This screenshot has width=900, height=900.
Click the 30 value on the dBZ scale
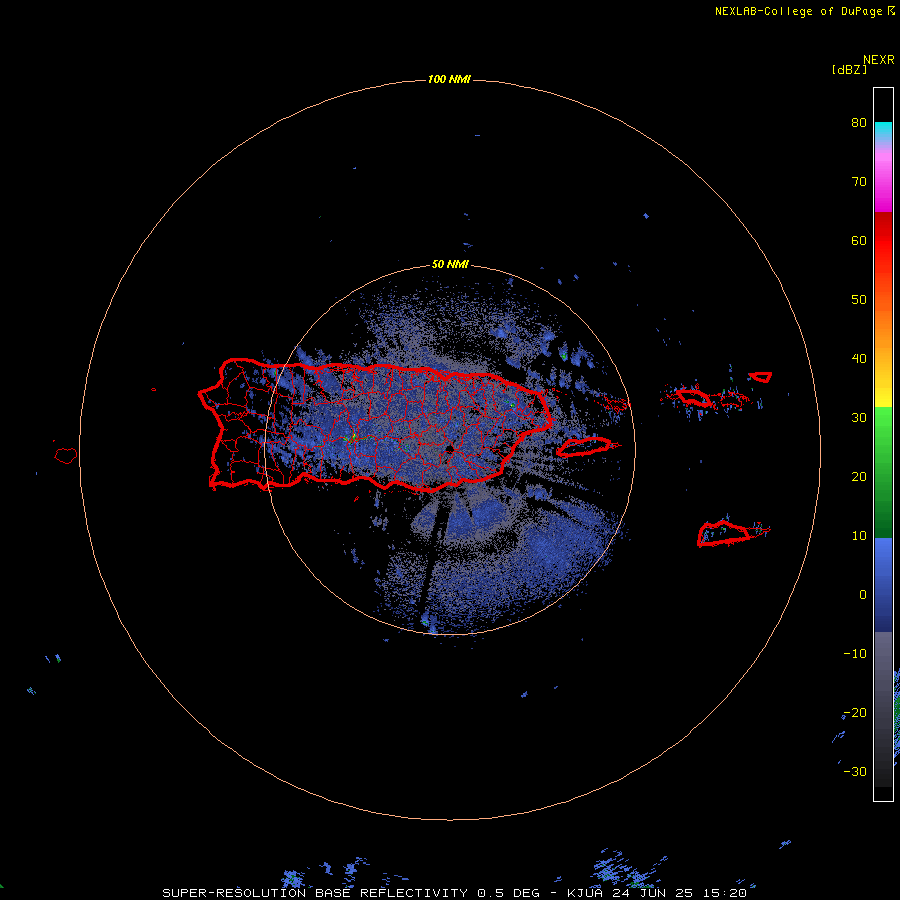point(859,418)
